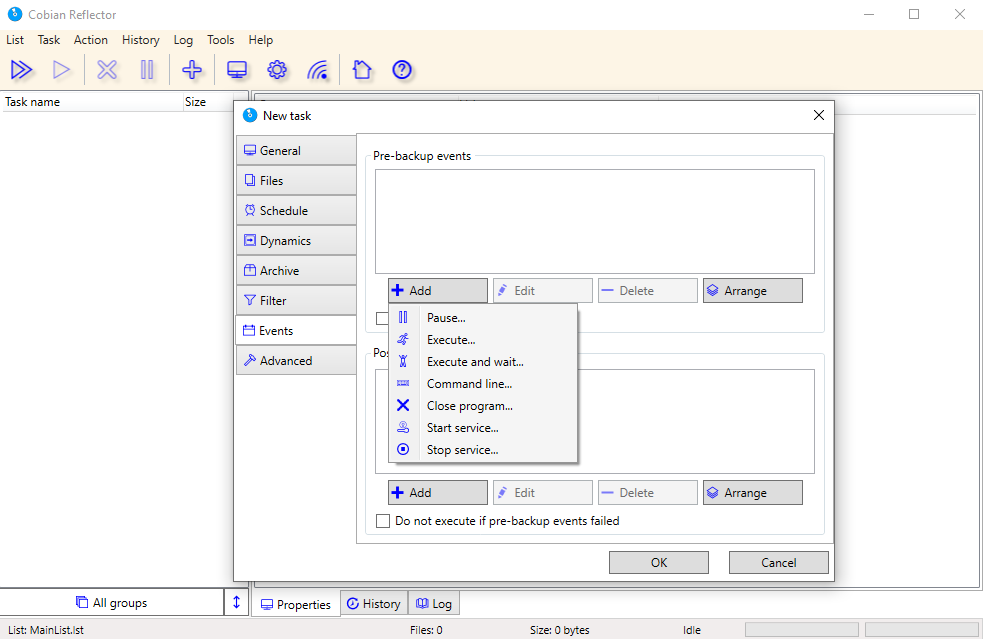Pause backup toolbar icon

coord(147,70)
